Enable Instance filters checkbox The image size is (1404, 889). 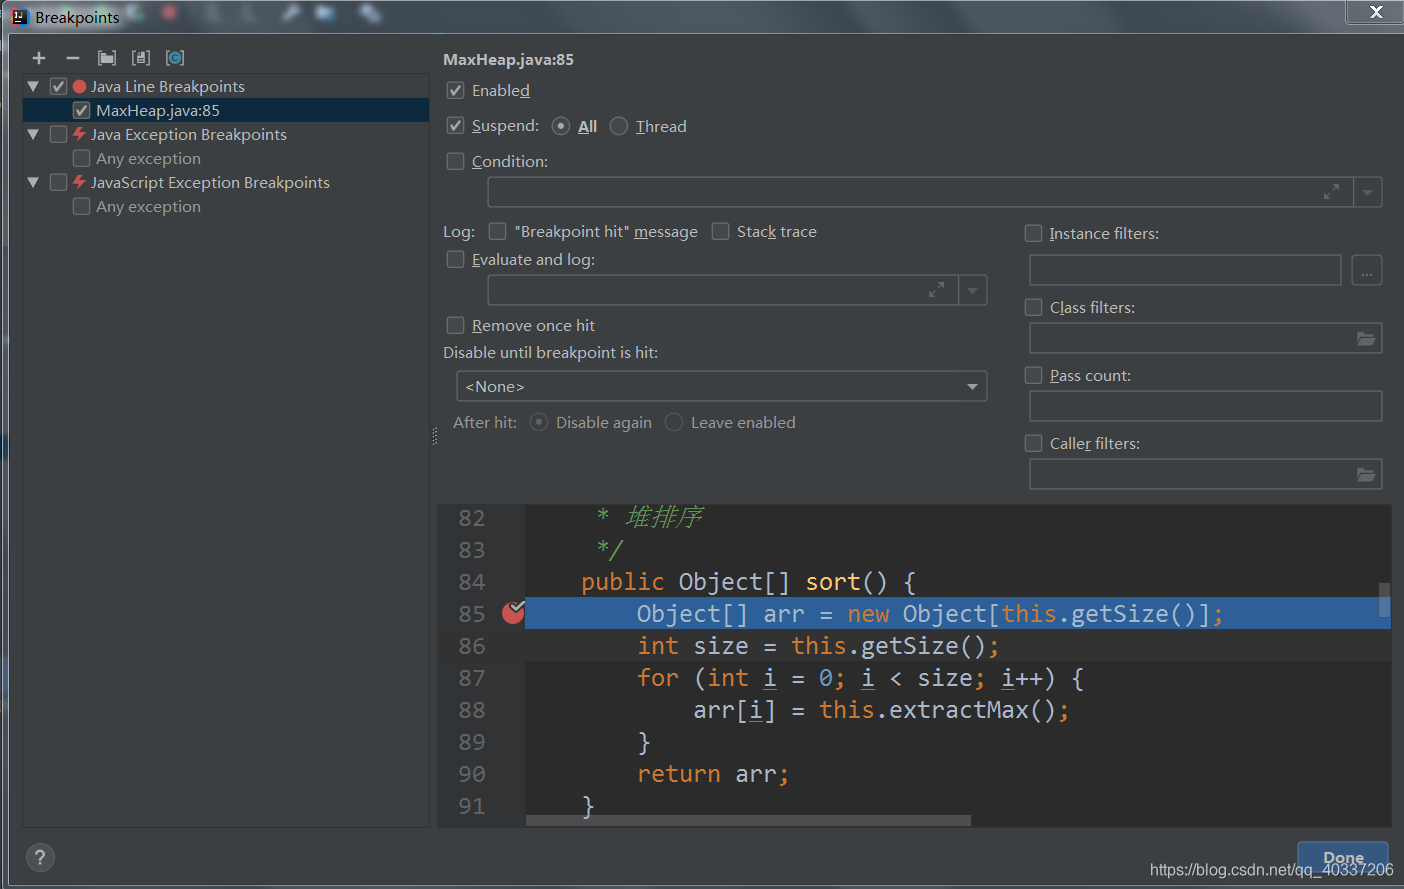pos(1034,233)
